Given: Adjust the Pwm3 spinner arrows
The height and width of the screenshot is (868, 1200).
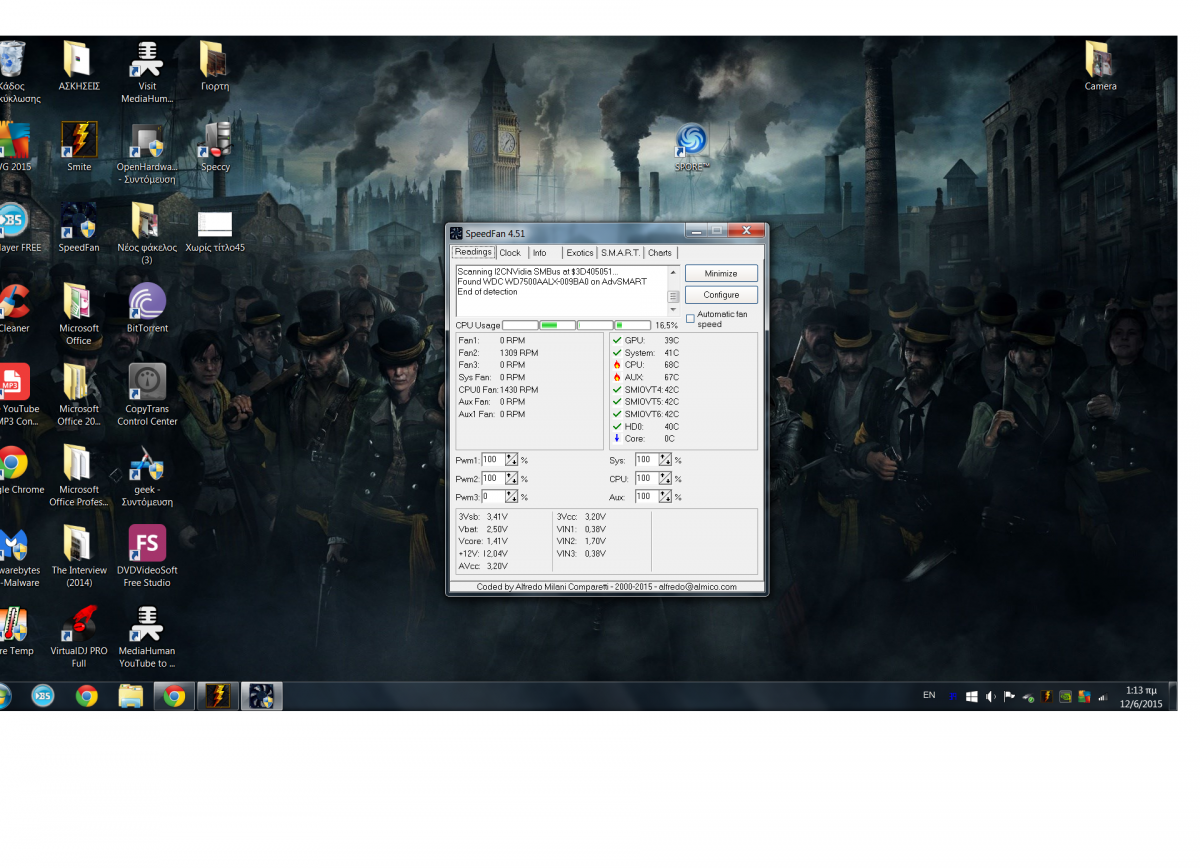Looking at the screenshot, I should click(512, 497).
